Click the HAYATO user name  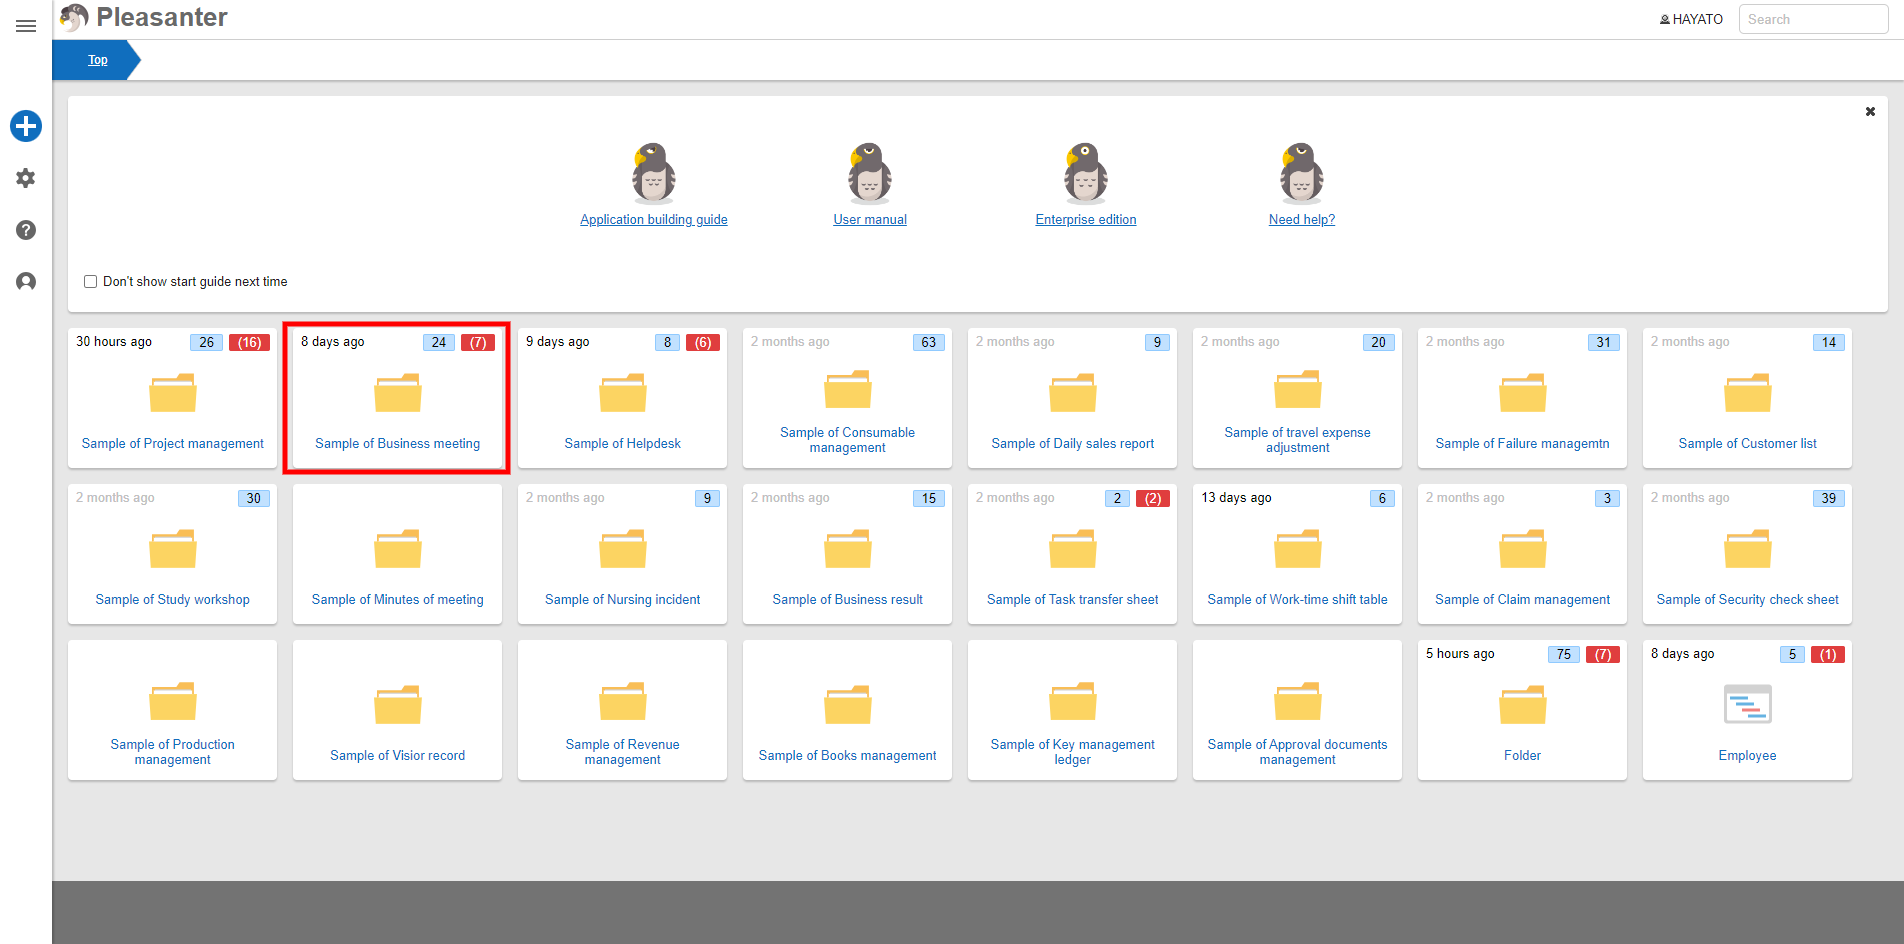(x=1691, y=19)
